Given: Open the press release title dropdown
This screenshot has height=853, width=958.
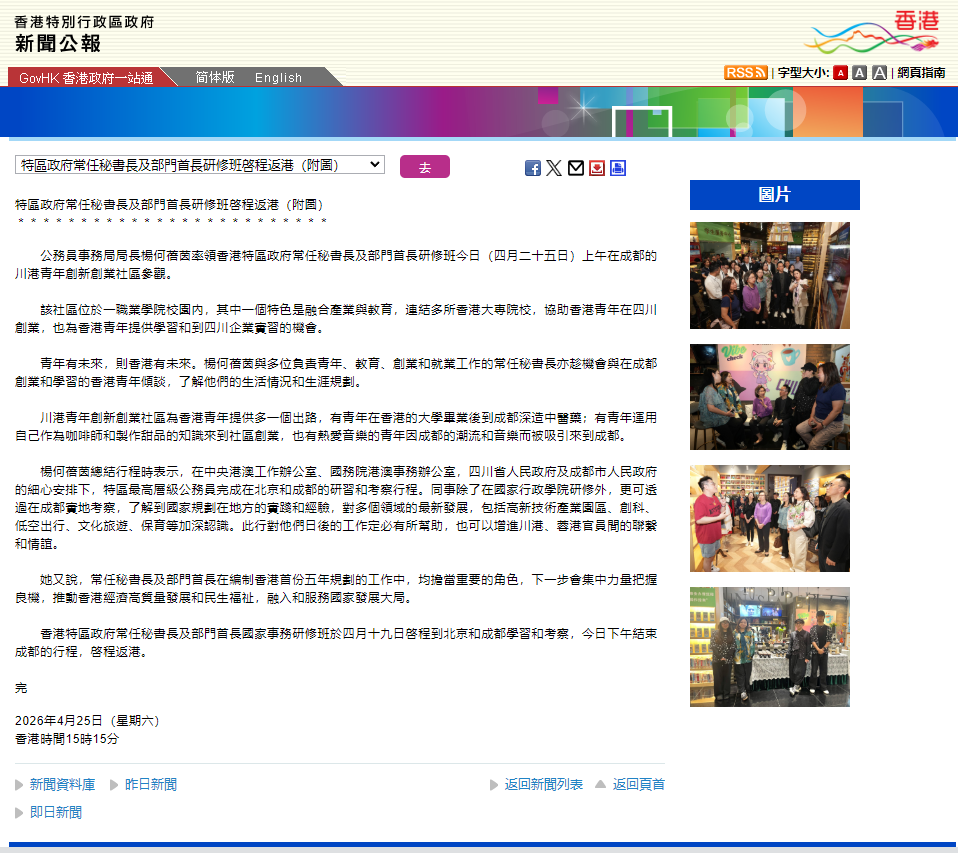Looking at the screenshot, I should pos(200,165).
